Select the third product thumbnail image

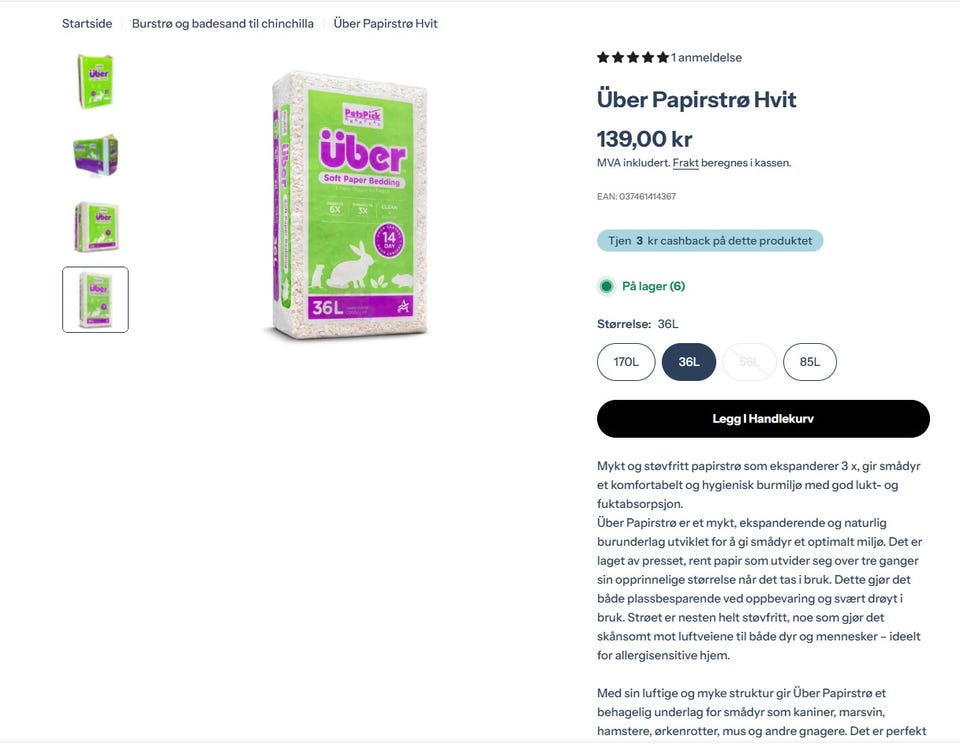click(x=96, y=227)
